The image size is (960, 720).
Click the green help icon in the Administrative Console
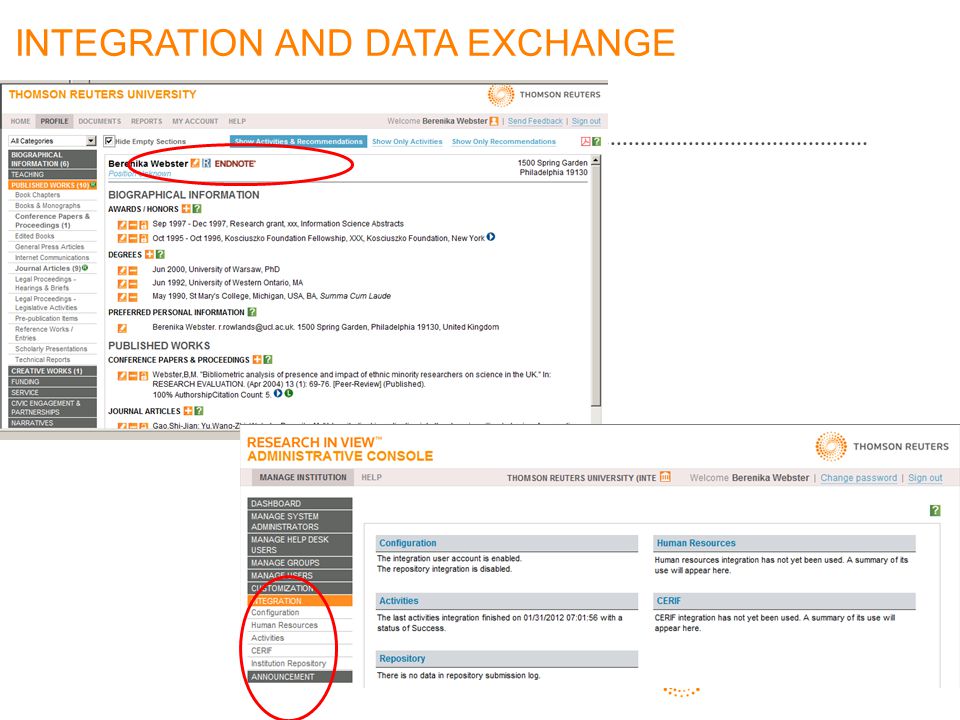(935, 510)
